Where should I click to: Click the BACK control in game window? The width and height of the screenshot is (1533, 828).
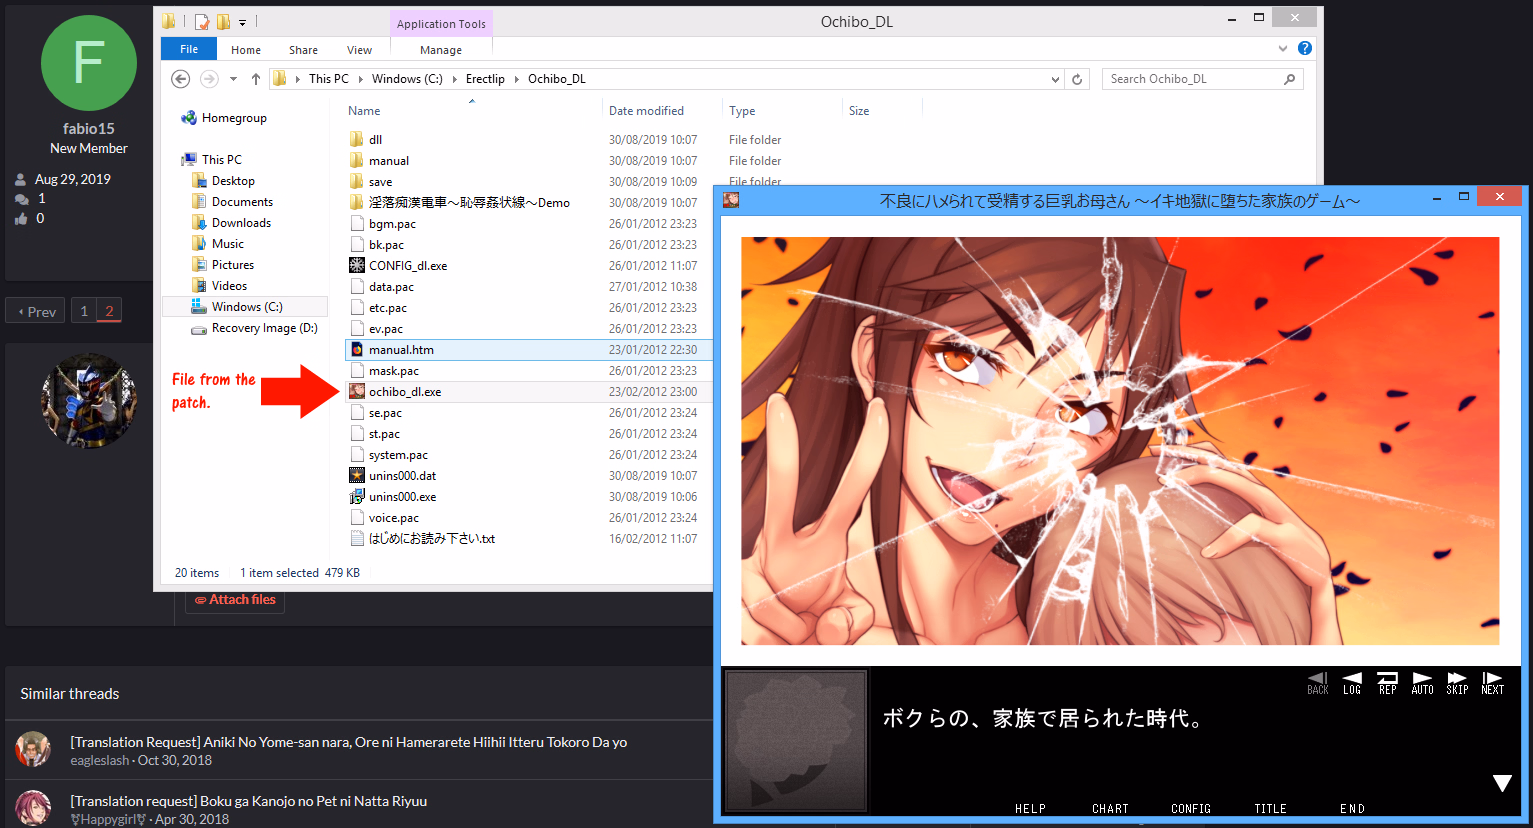point(1318,683)
